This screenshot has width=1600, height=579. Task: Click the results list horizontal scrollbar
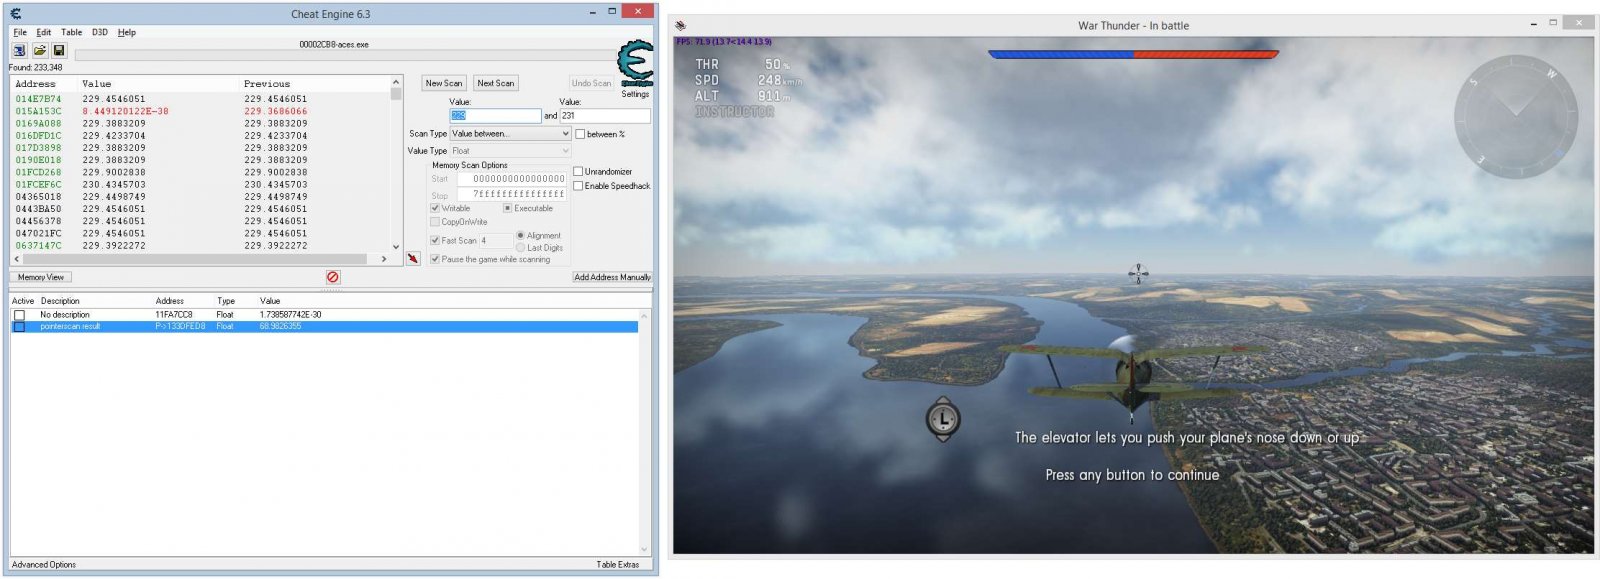201,259
